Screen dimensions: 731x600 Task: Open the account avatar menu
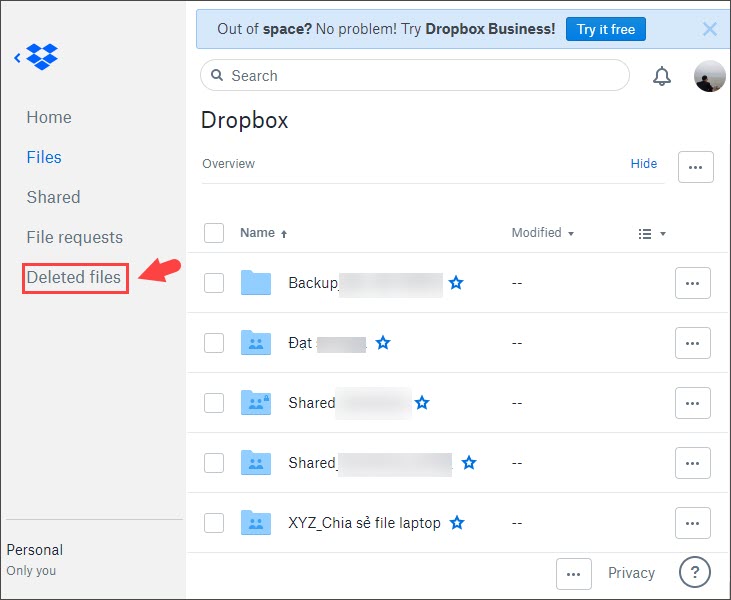tap(710, 76)
